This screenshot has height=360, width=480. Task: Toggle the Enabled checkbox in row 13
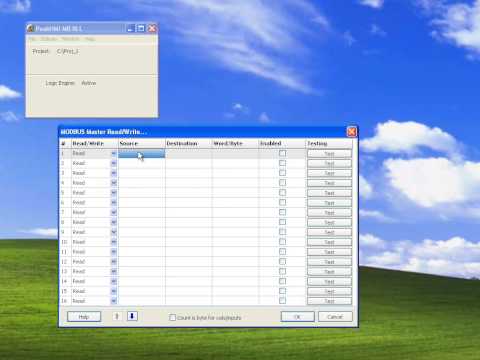click(x=282, y=271)
